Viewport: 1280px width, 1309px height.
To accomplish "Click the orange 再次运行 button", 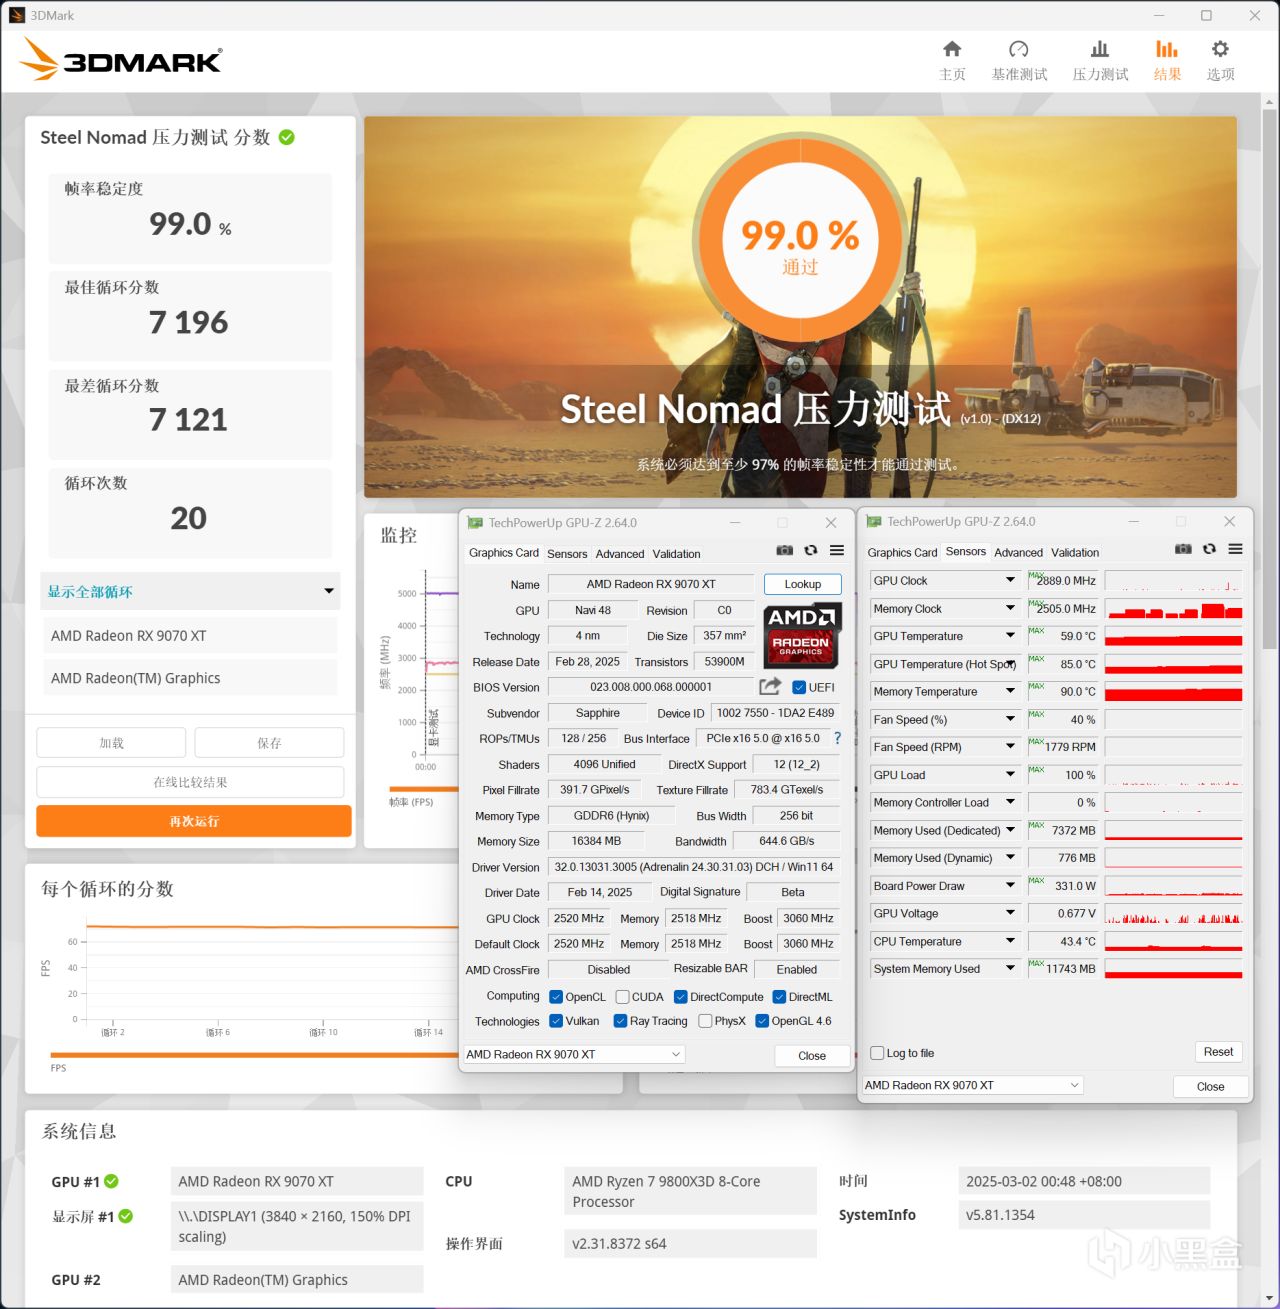I will pos(194,821).
